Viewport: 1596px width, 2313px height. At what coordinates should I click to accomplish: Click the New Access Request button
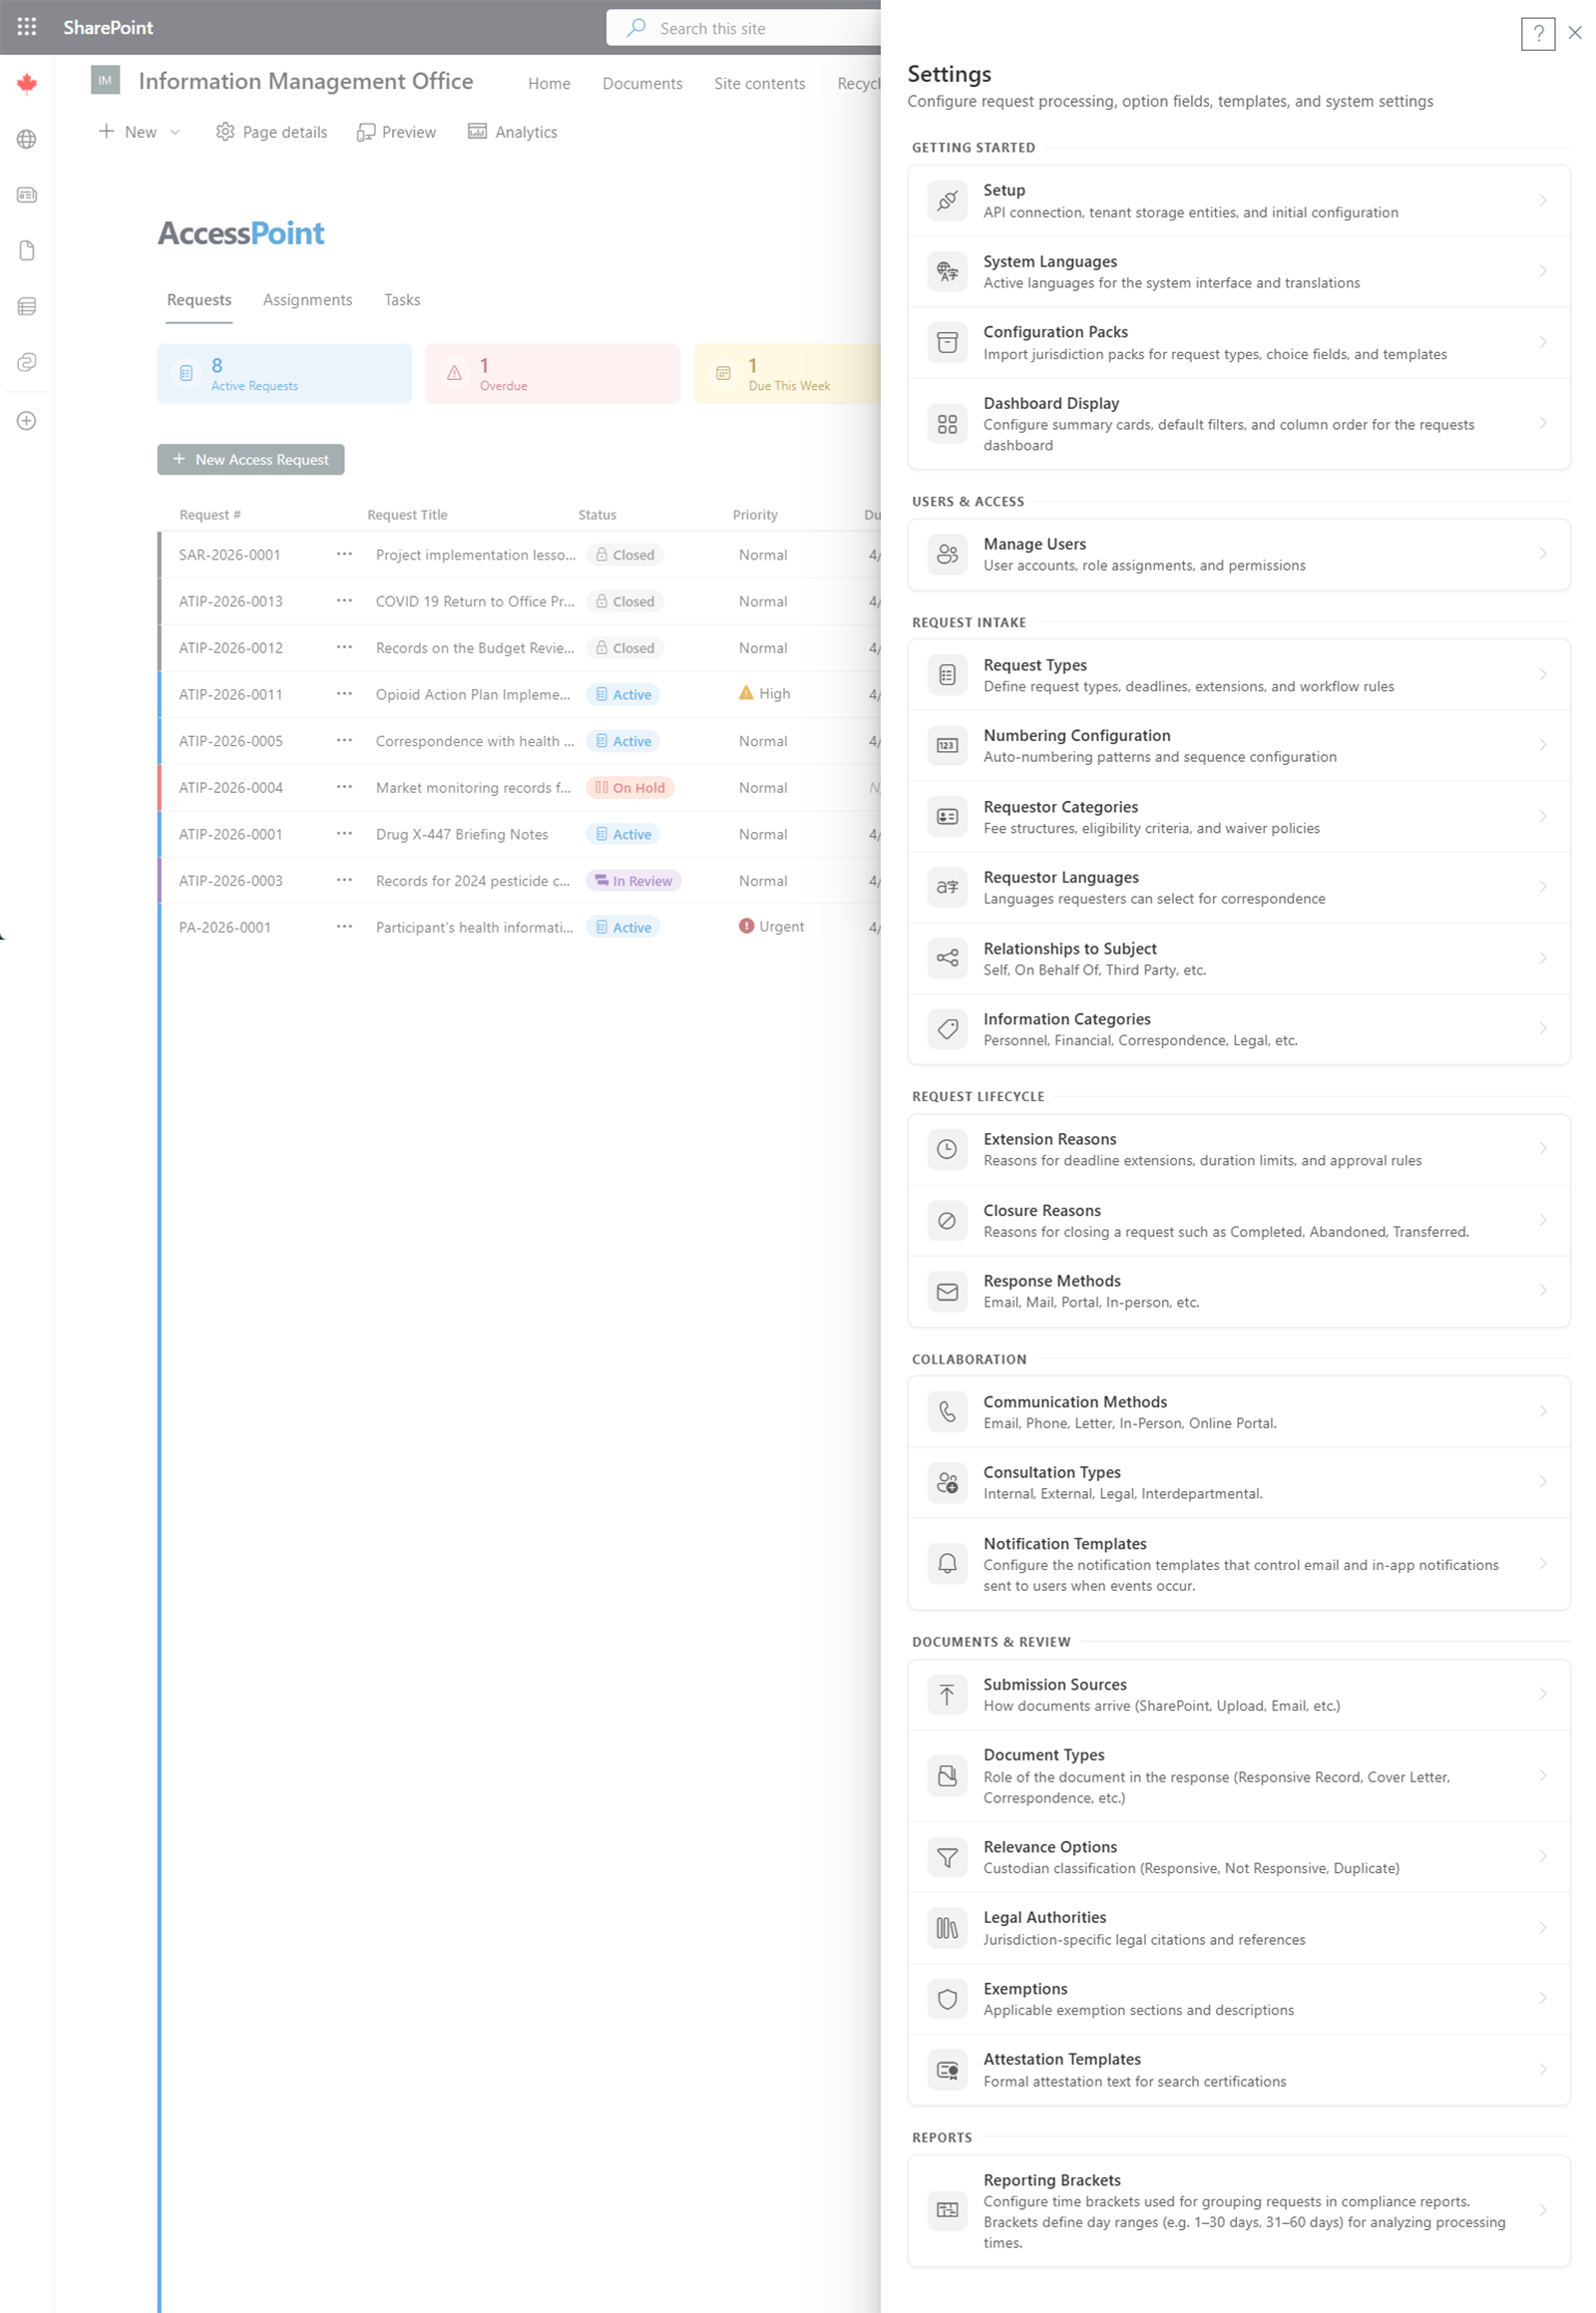250,459
